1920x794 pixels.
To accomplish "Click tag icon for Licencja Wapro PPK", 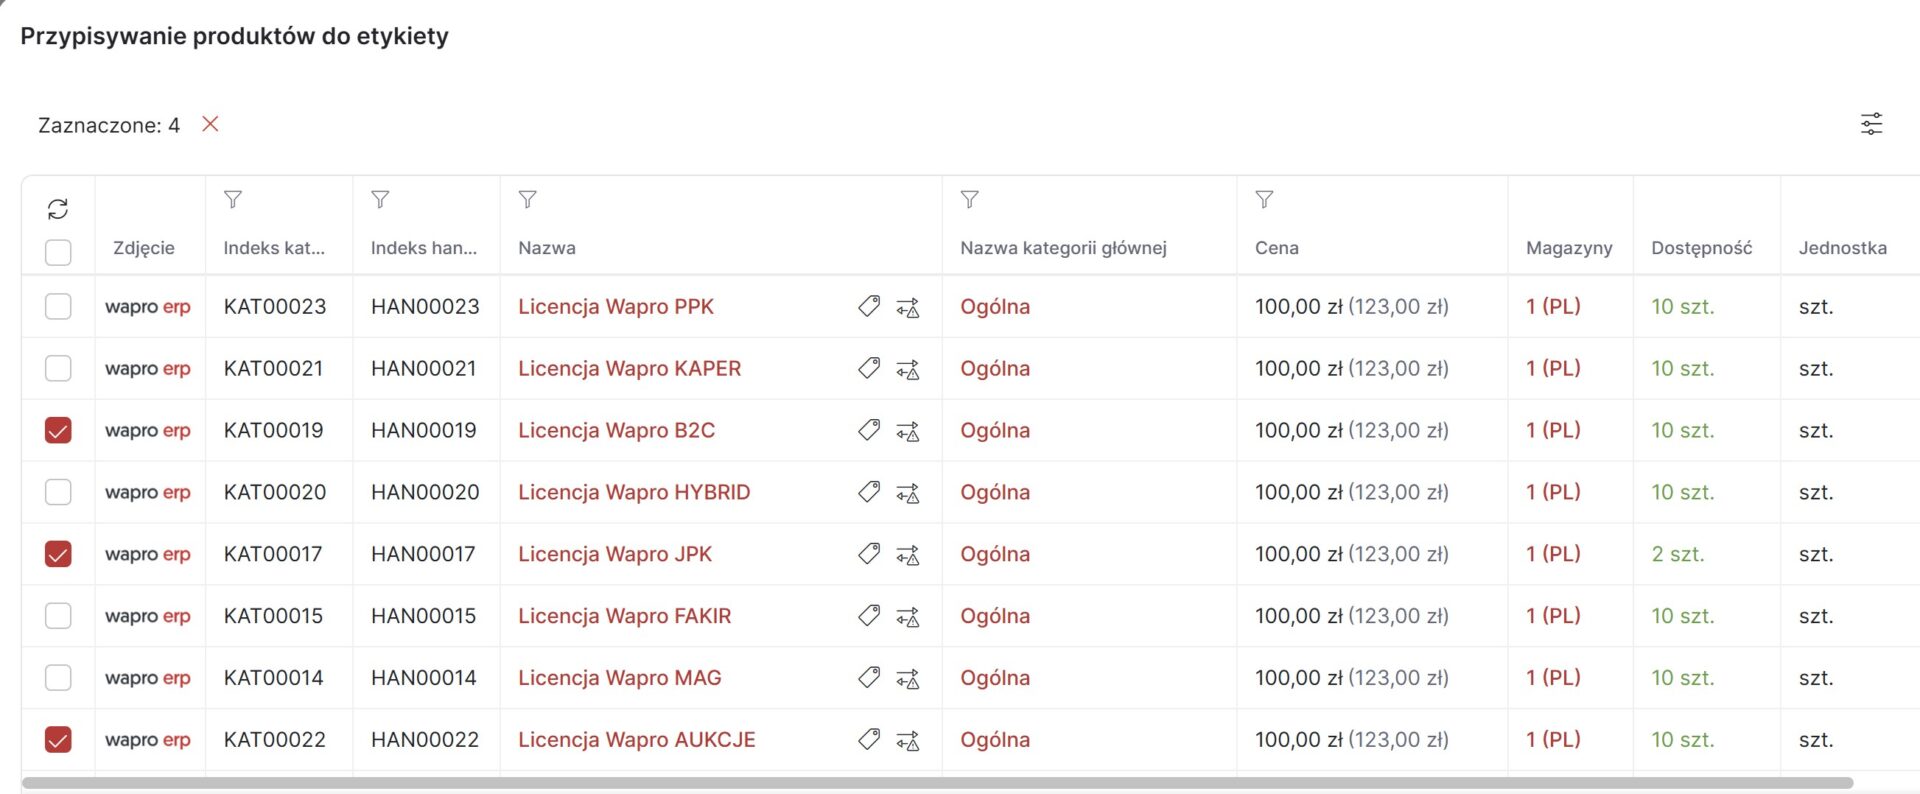I will [x=870, y=306].
